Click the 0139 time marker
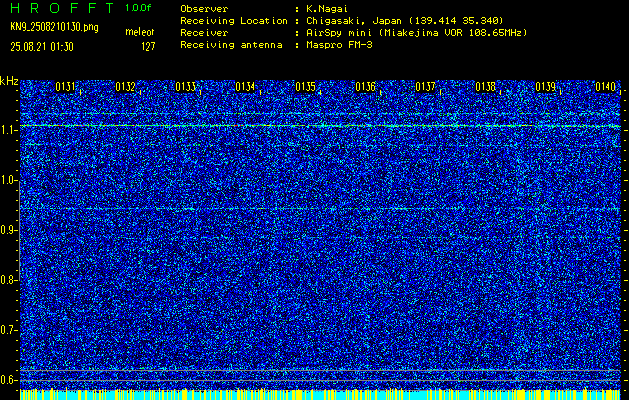Screen dimensions: 629x400 (x=546, y=87)
